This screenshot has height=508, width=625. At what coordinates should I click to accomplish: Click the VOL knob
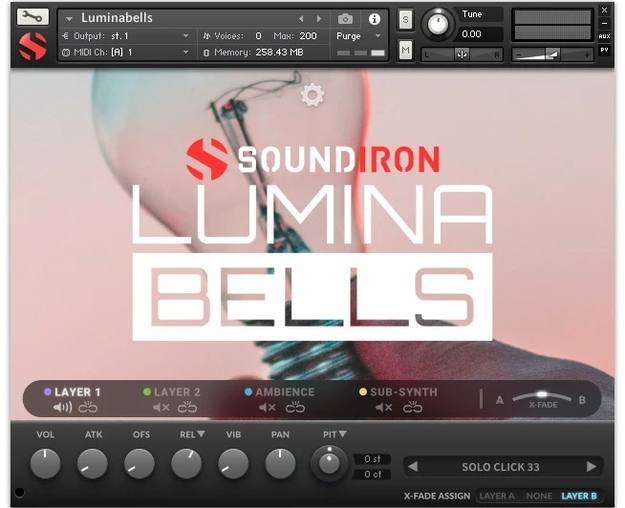(45, 463)
